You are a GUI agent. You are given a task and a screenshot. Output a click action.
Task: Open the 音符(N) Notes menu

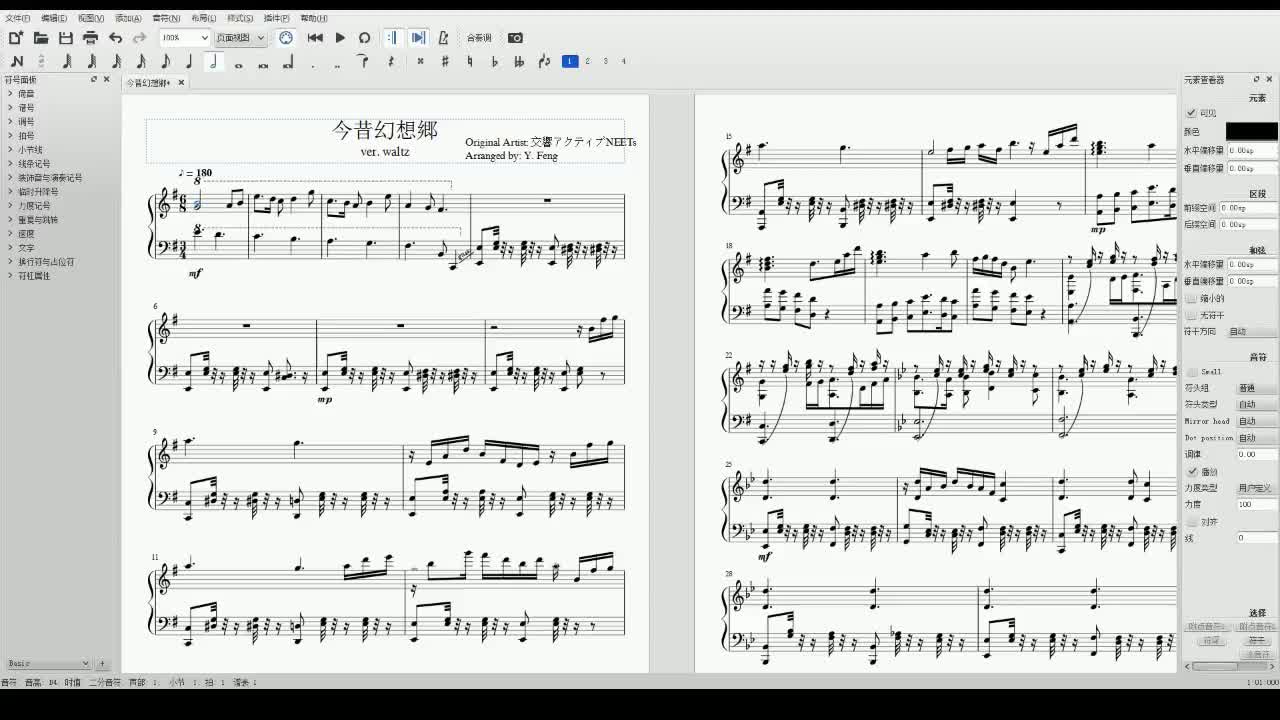point(166,18)
